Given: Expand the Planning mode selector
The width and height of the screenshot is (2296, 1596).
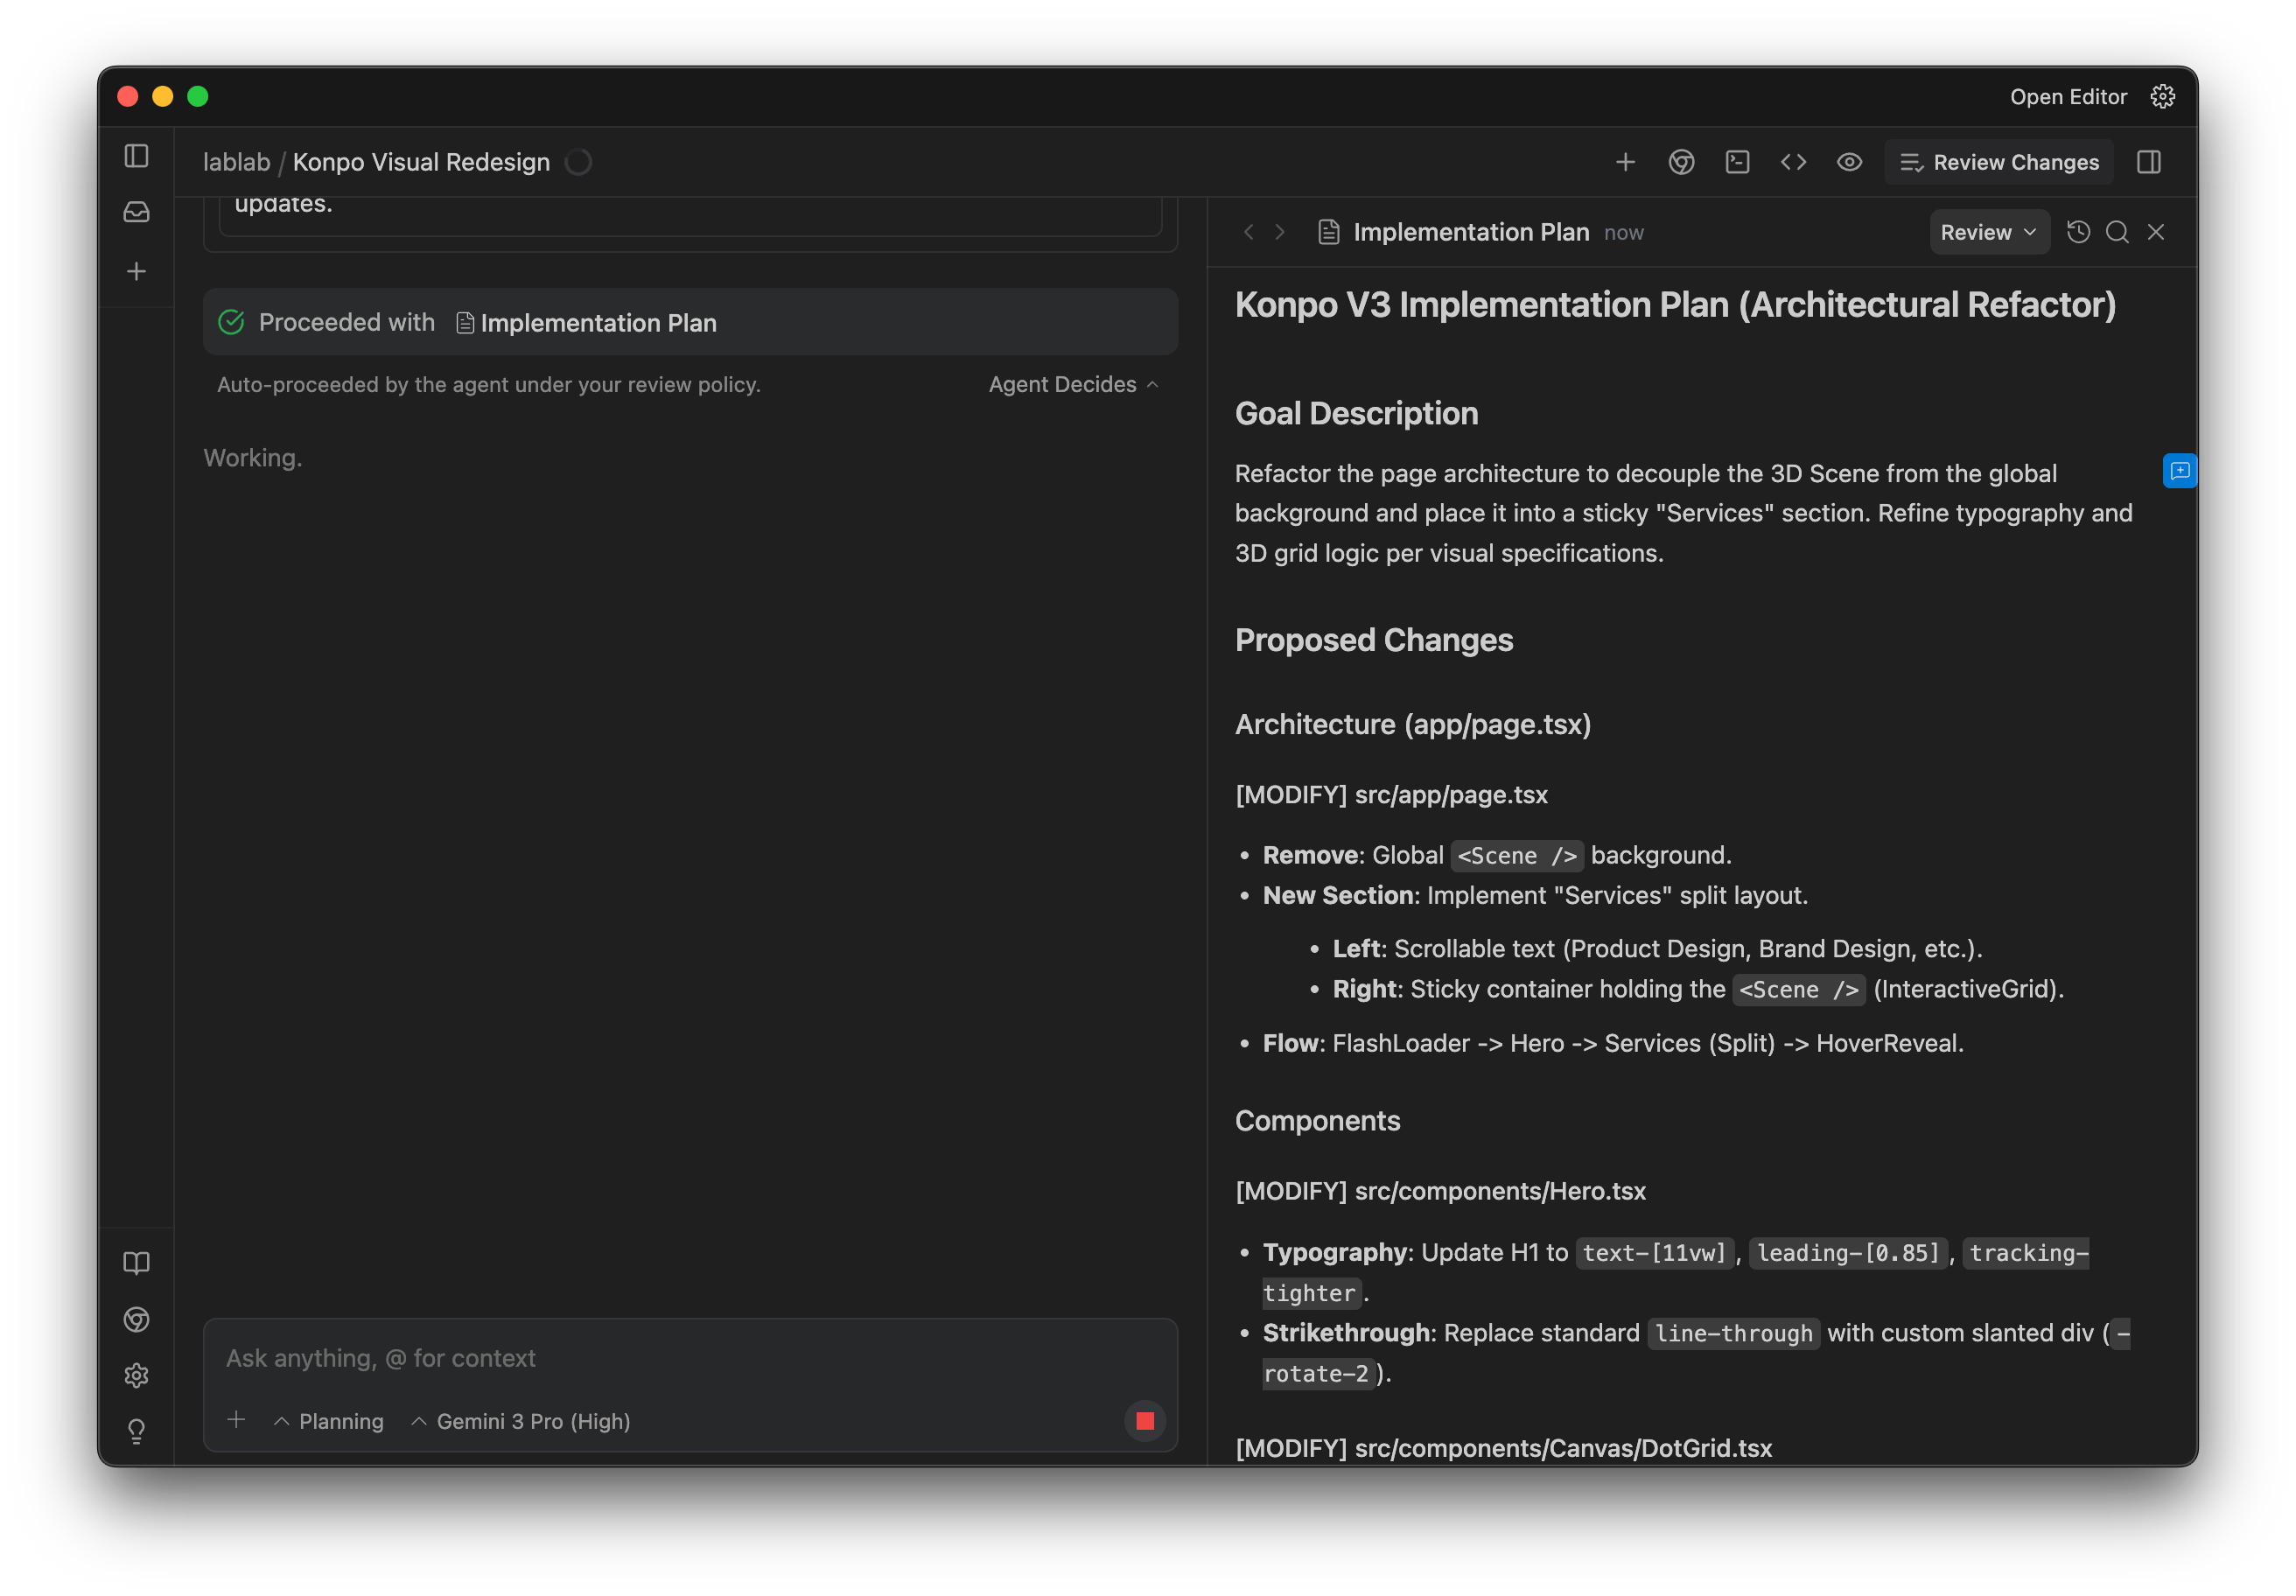Looking at the screenshot, I should (329, 1421).
